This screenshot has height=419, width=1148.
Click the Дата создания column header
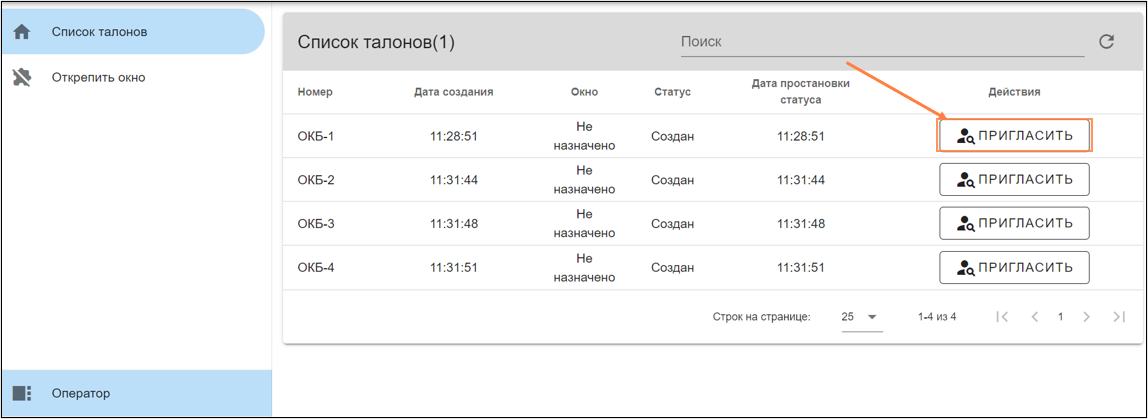[x=453, y=92]
